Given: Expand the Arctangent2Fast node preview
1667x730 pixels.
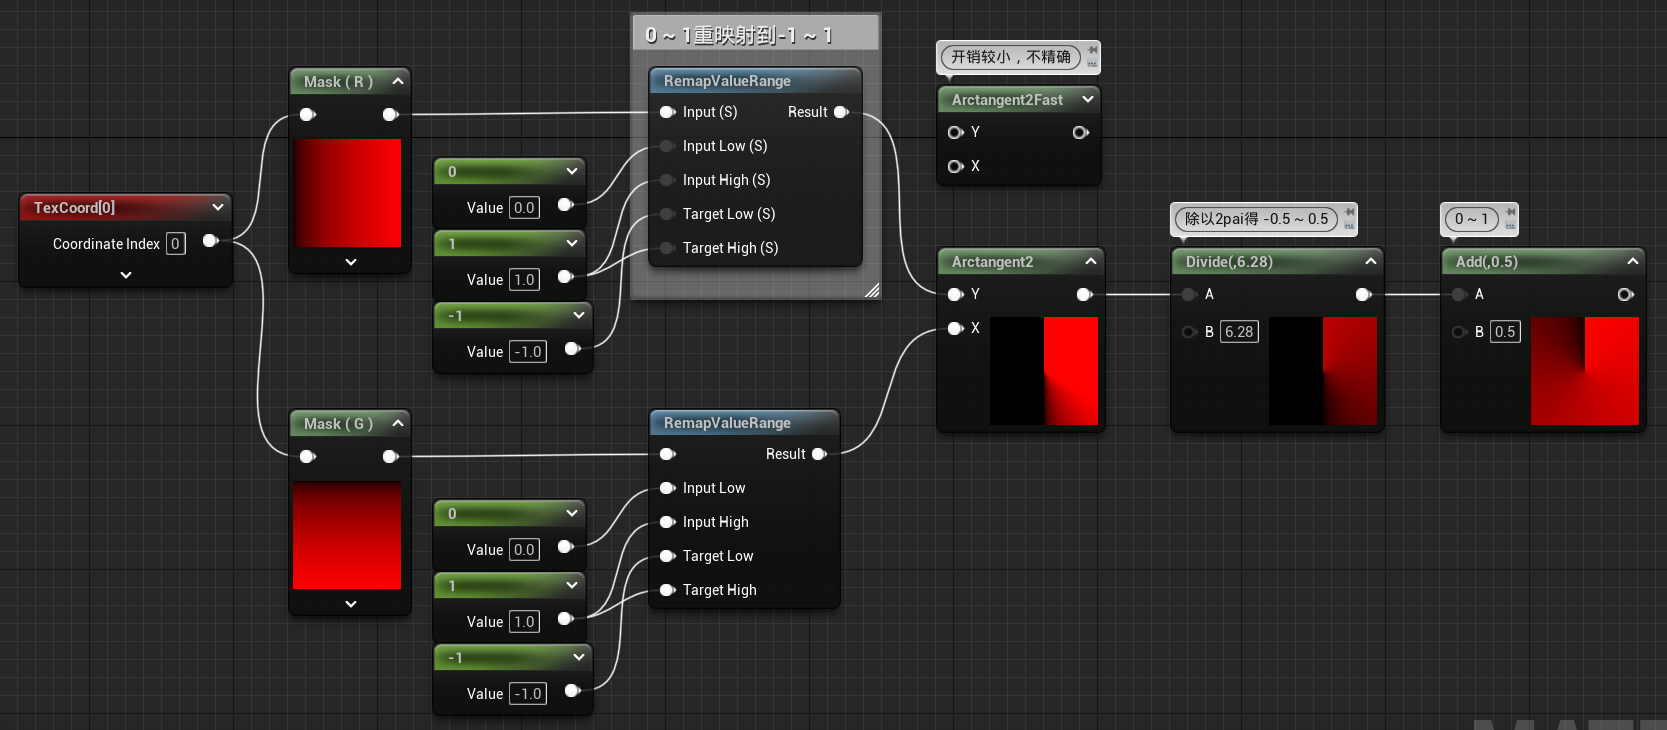Looking at the screenshot, I should click(x=1088, y=99).
